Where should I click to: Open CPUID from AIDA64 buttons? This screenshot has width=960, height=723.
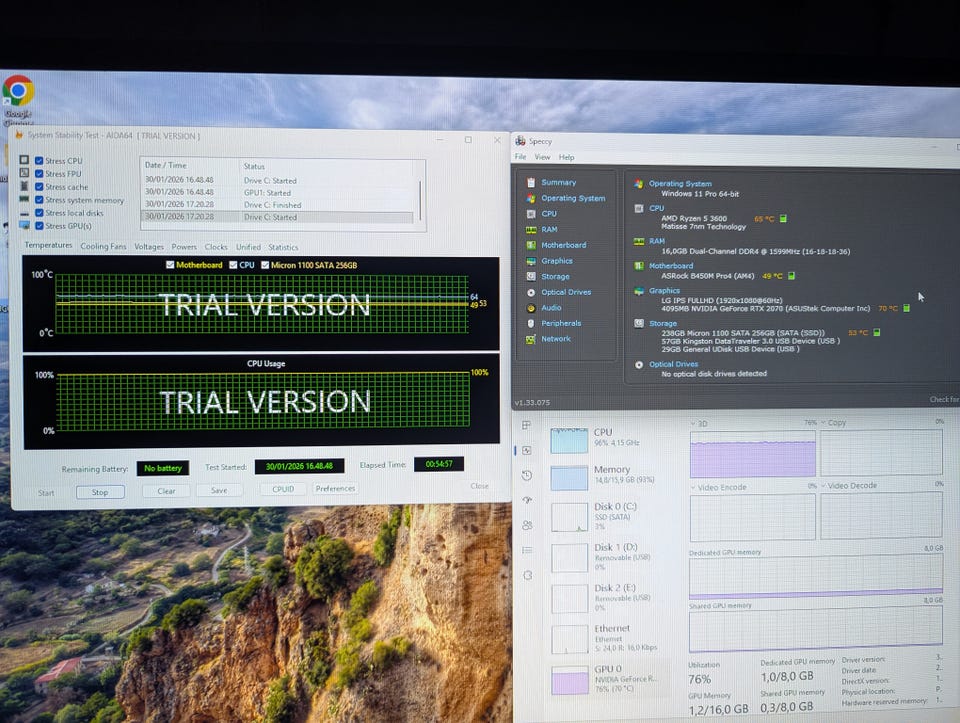(283, 489)
